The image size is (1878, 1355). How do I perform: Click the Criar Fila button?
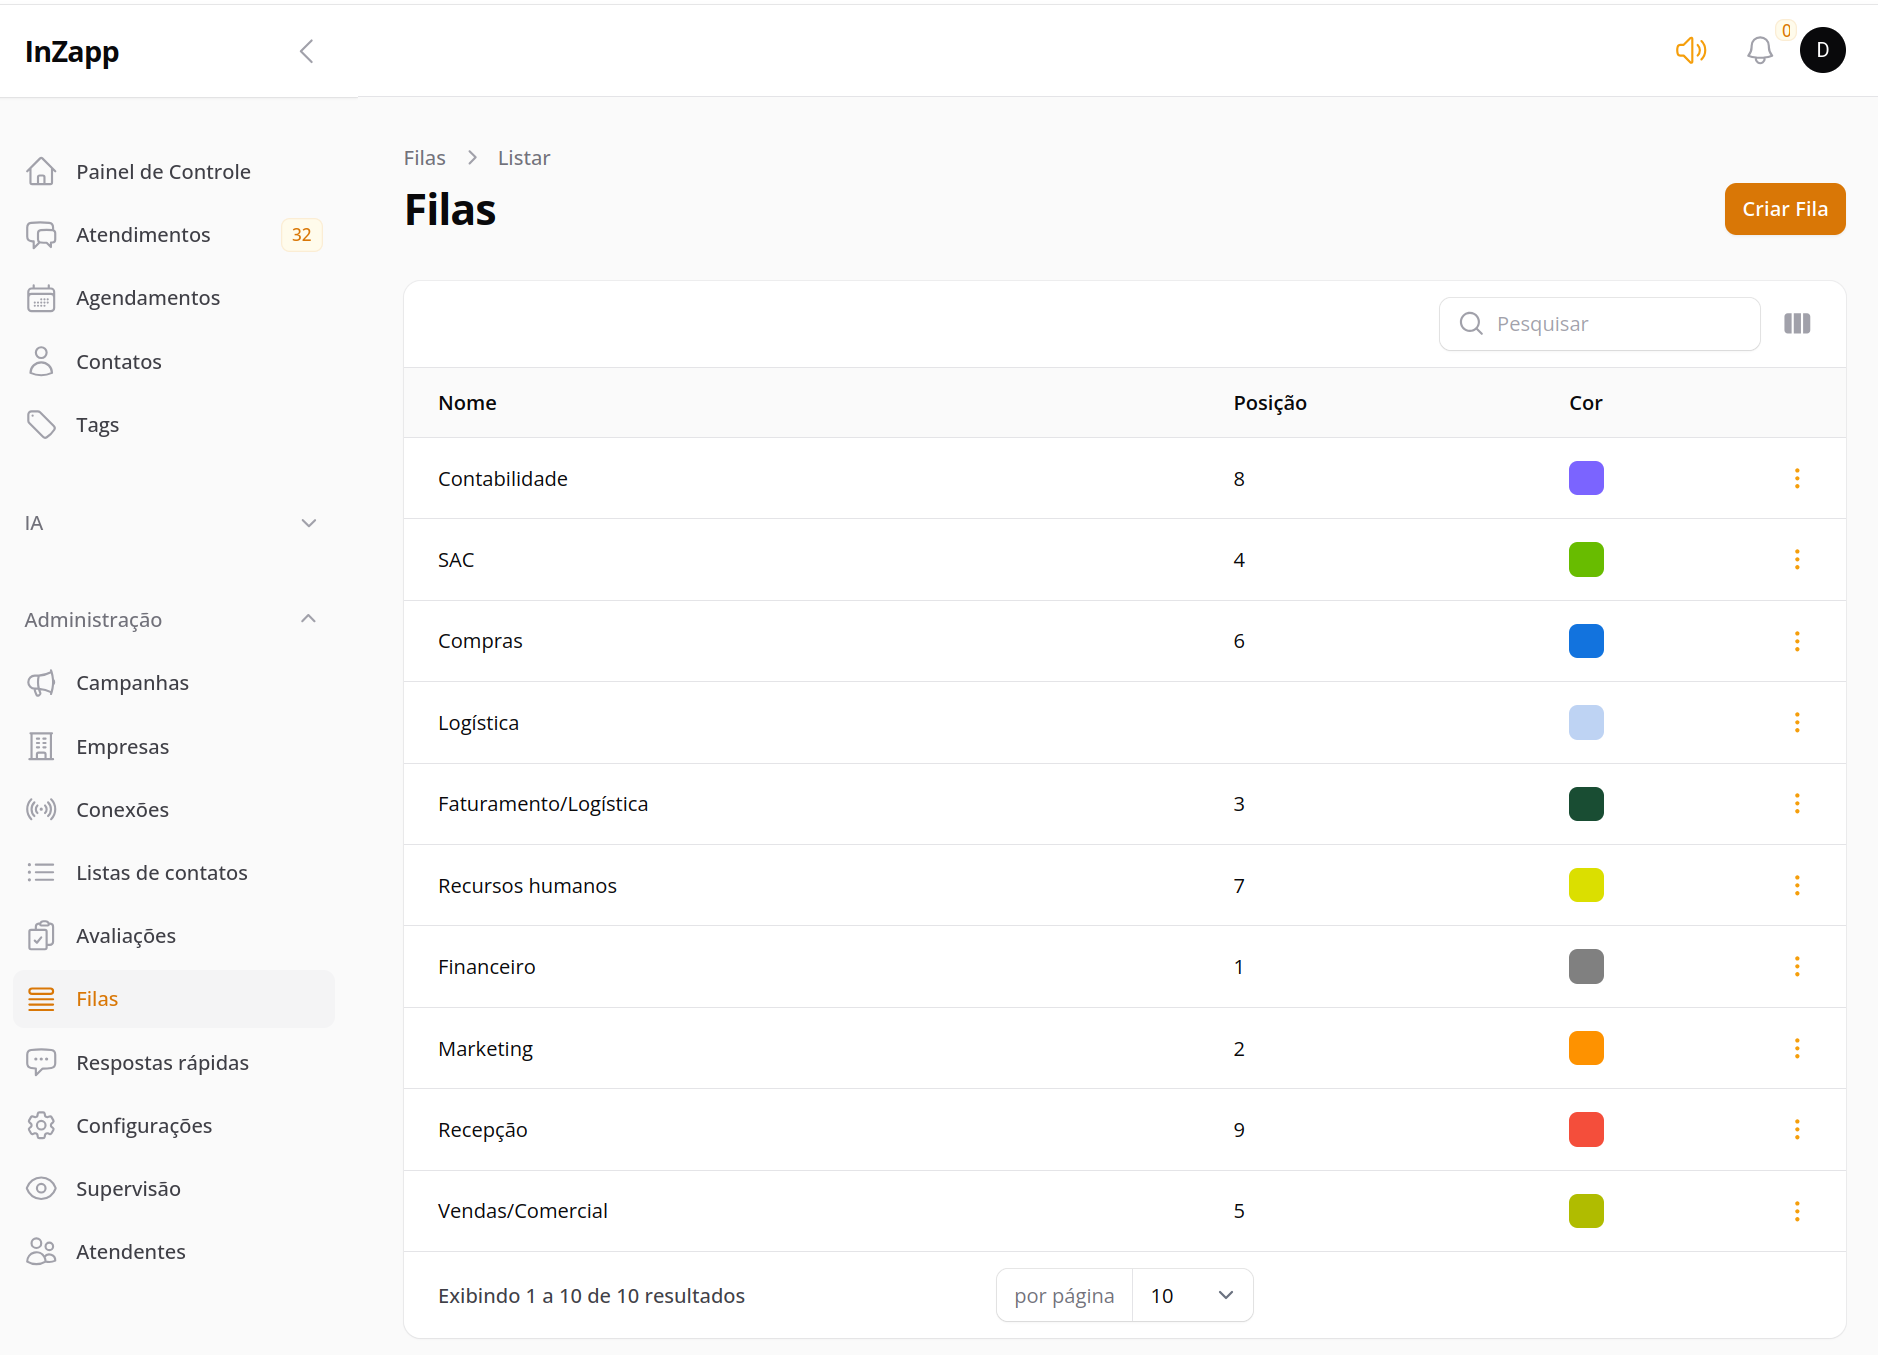(1784, 209)
